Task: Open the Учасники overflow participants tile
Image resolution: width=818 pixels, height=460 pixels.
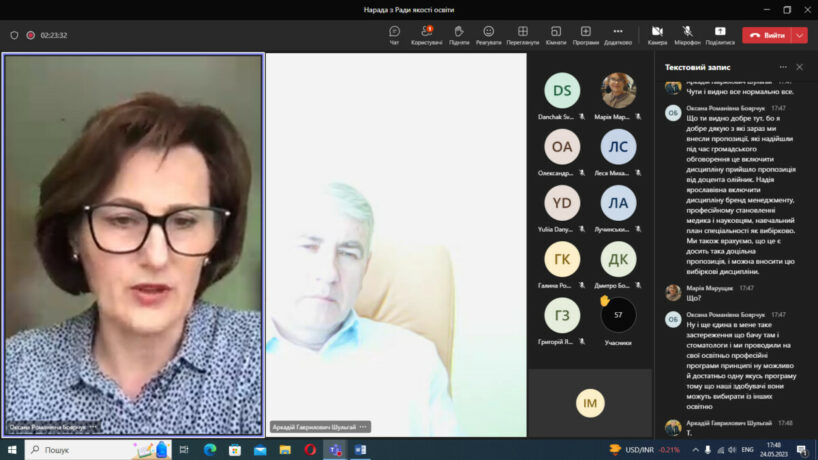Action: point(618,316)
